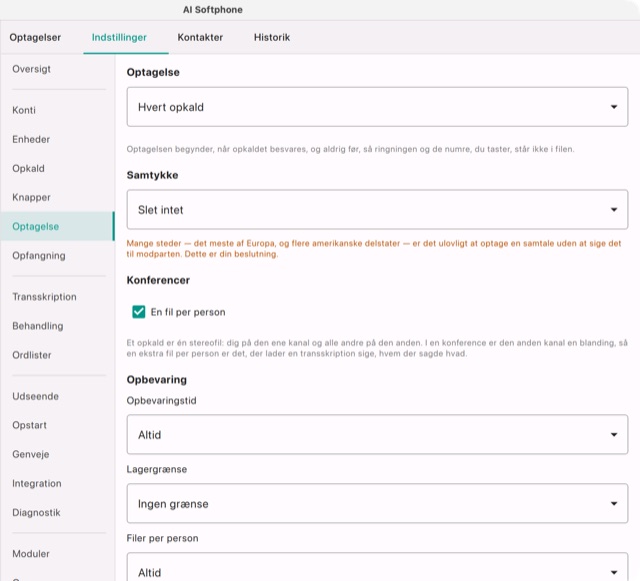Expand the Samtykke dropdown showing Slet intet

pos(377,209)
